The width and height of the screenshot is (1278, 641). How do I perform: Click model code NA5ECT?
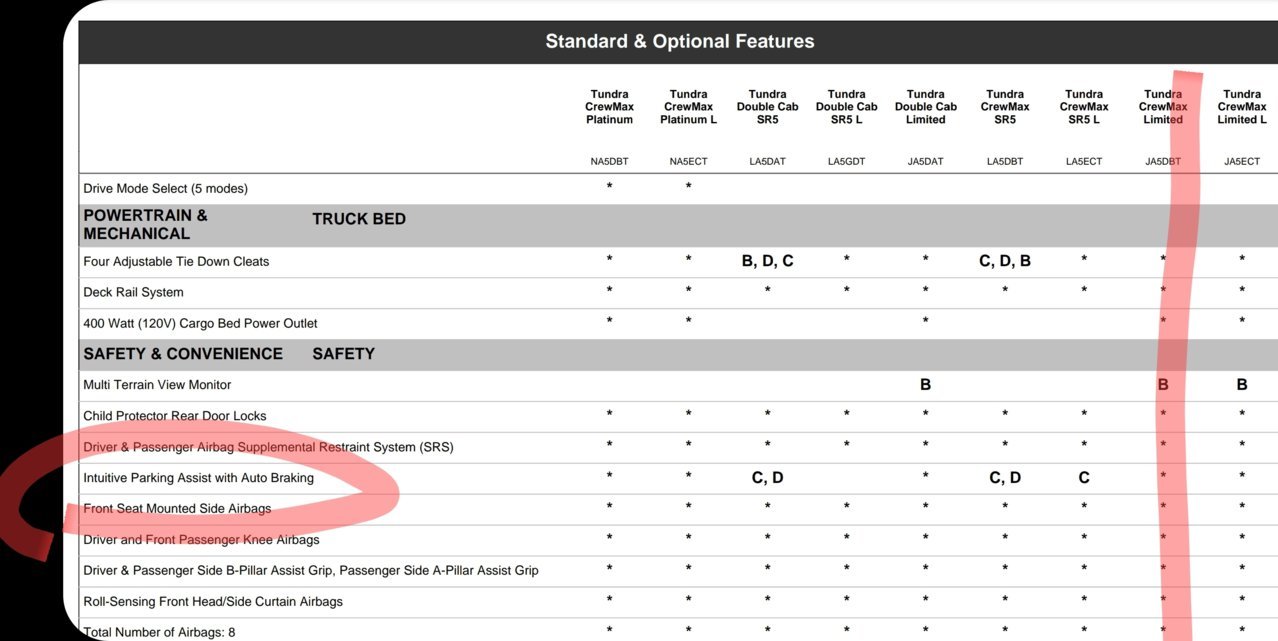688,161
